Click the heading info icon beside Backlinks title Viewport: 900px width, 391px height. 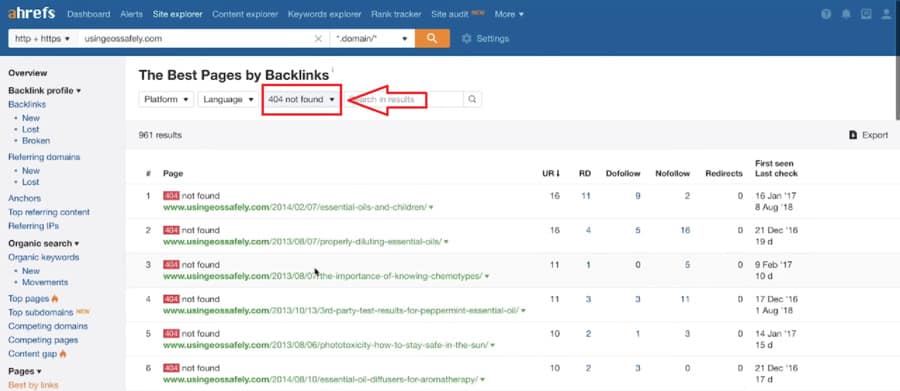(x=332, y=69)
